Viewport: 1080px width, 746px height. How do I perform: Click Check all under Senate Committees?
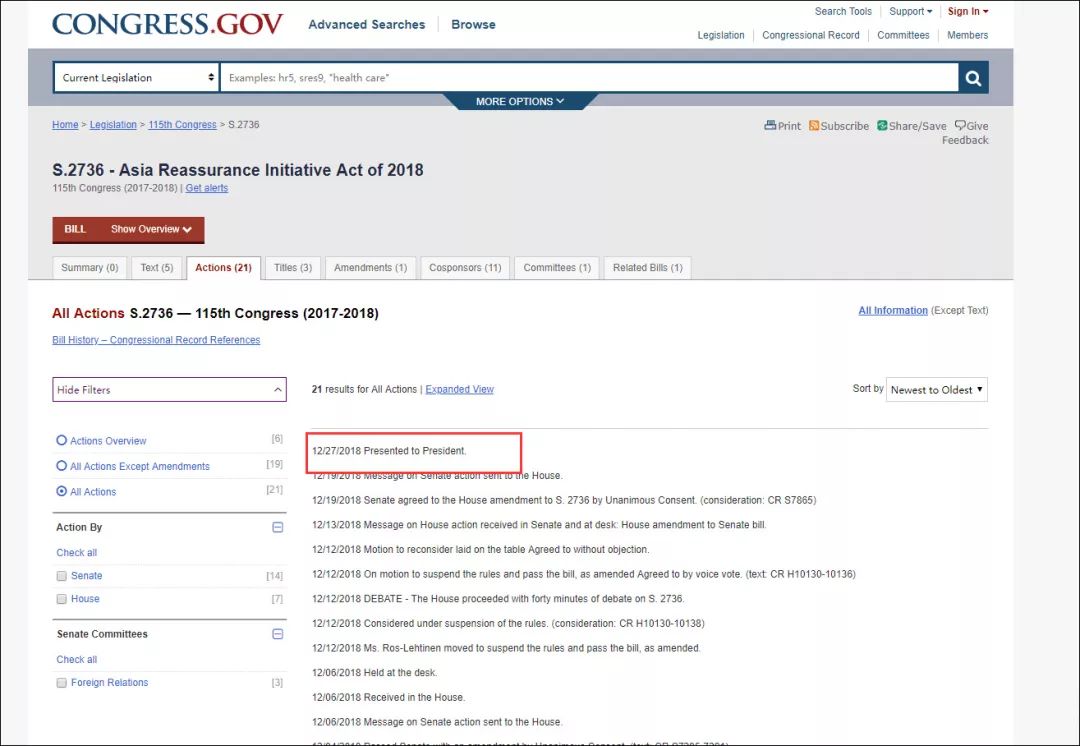click(76, 659)
